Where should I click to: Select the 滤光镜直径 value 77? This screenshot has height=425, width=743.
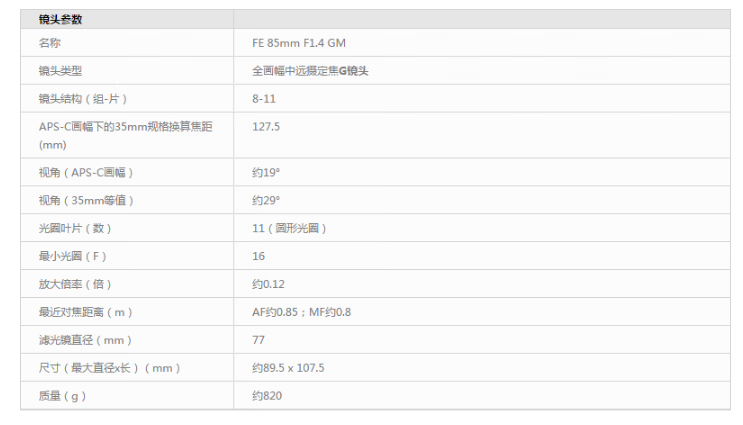[259, 340]
